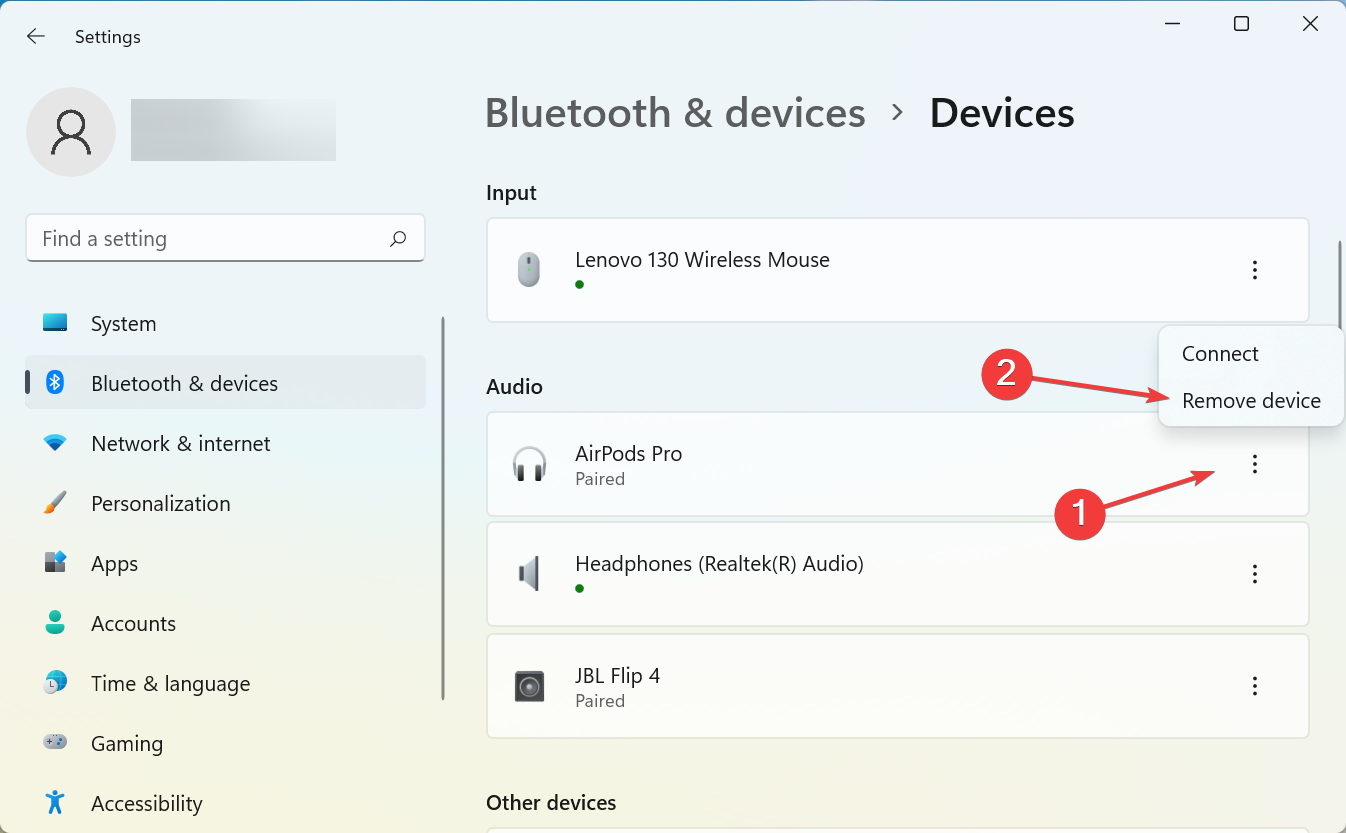Choose Connect from the context menu
The height and width of the screenshot is (833, 1346).
(1251, 354)
